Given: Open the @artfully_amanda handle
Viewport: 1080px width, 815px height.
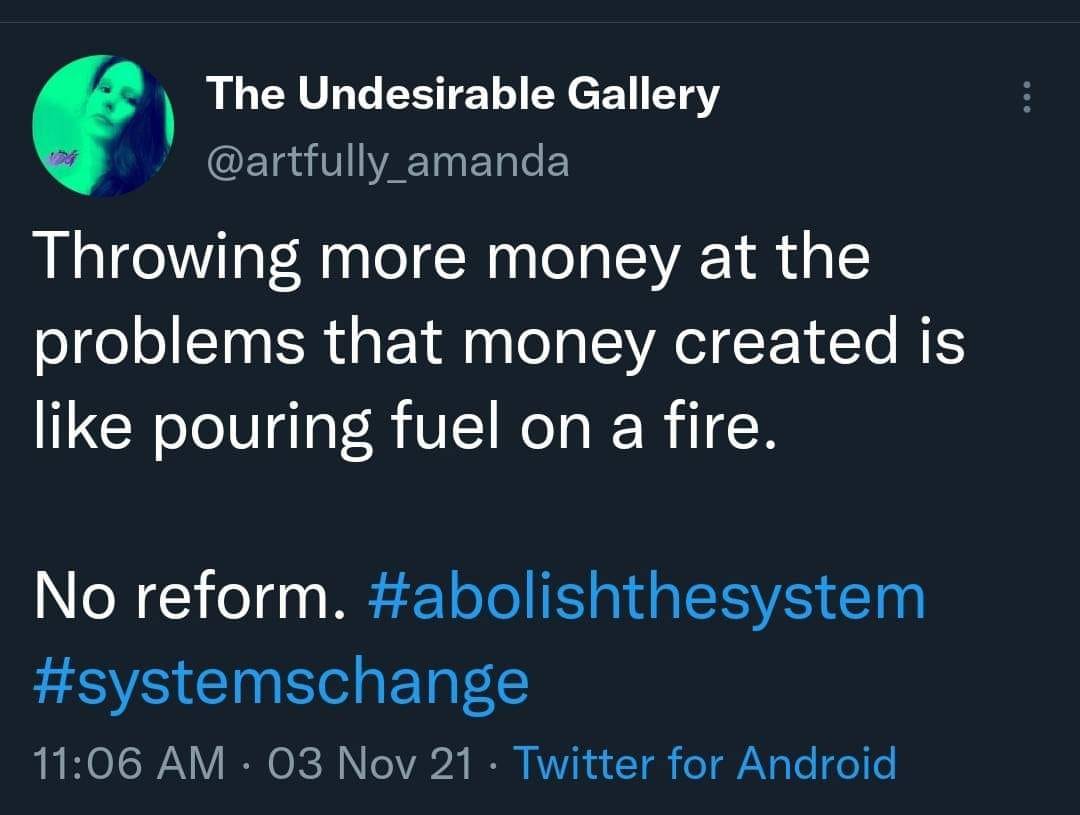Looking at the screenshot, I should tap(387, 160).
